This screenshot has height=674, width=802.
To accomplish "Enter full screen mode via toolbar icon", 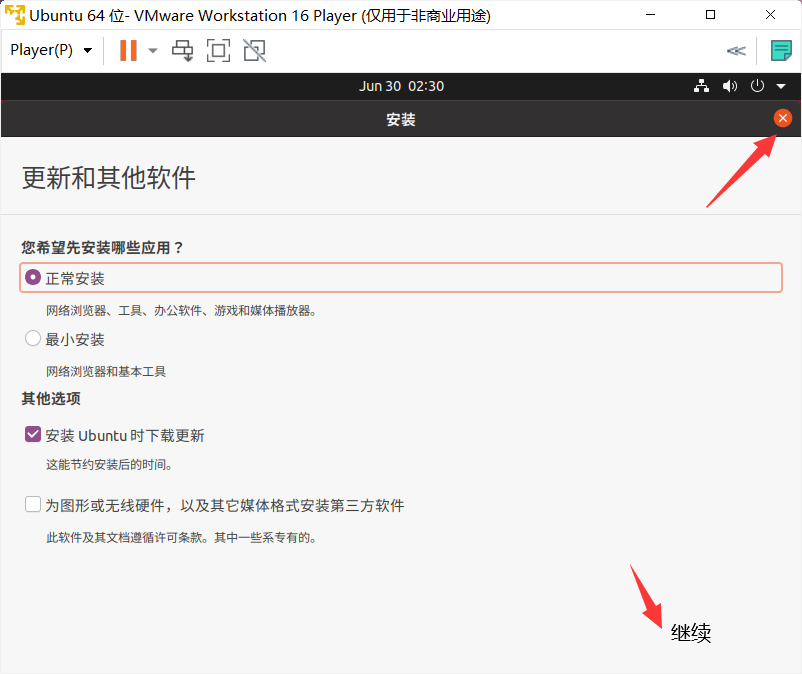I will tap(218, 50).
